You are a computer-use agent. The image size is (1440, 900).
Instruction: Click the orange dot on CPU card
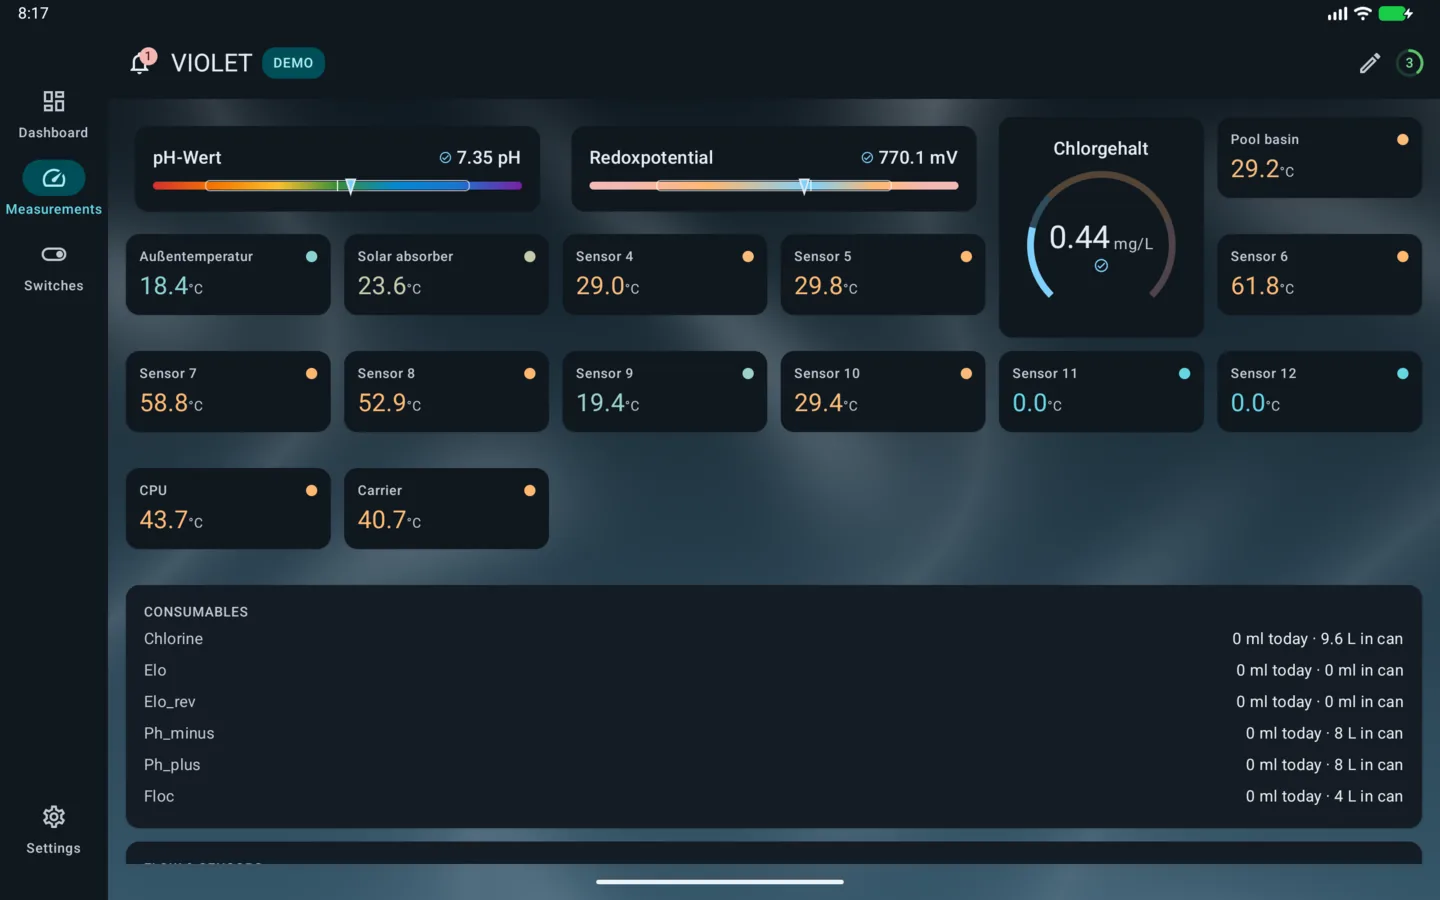click(x=311, y=491)
